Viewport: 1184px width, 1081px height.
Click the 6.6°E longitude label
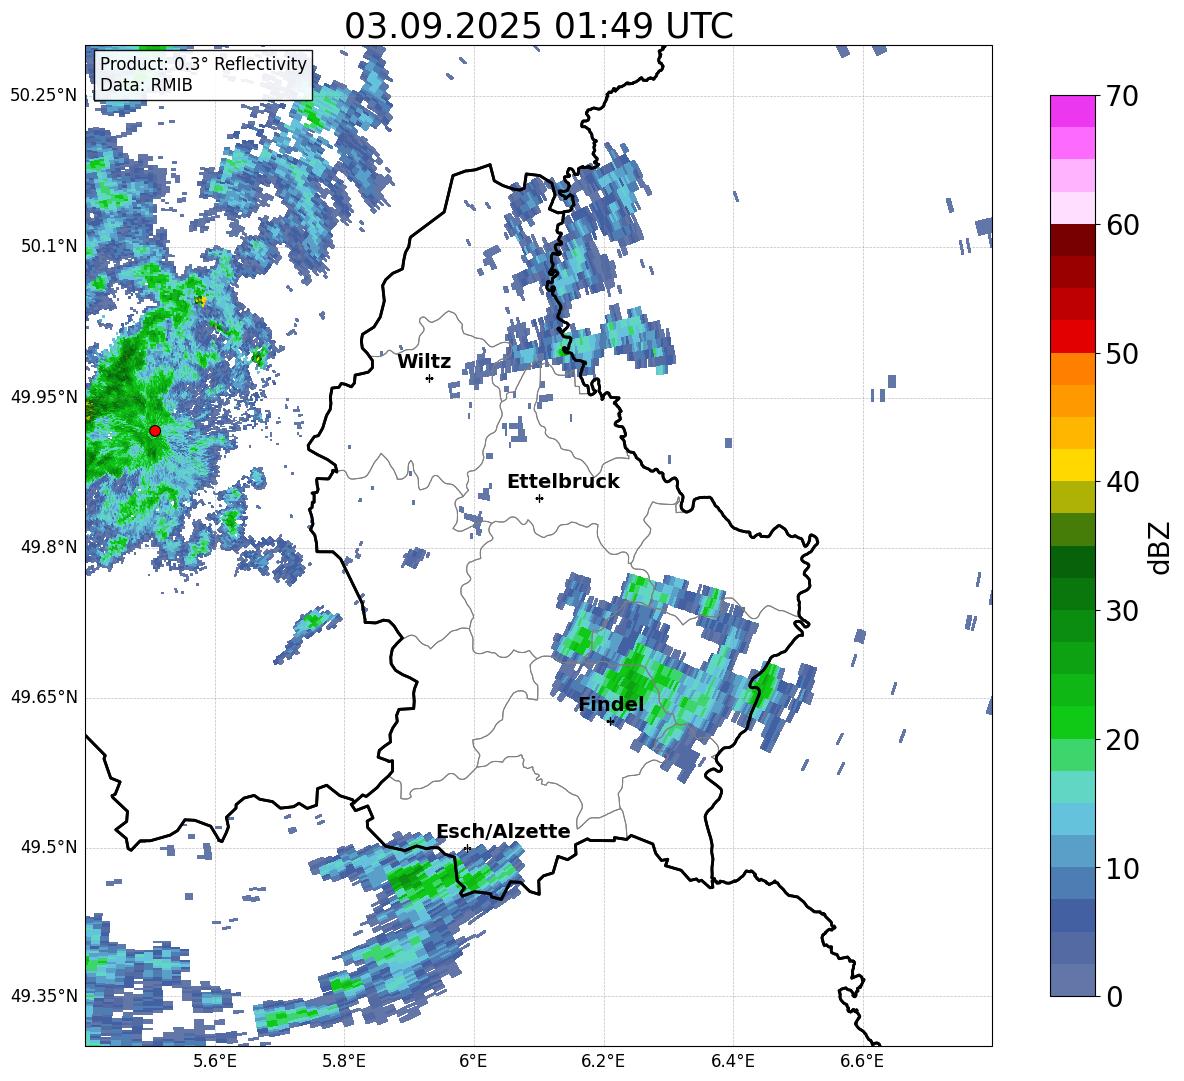click(862, 1061)
